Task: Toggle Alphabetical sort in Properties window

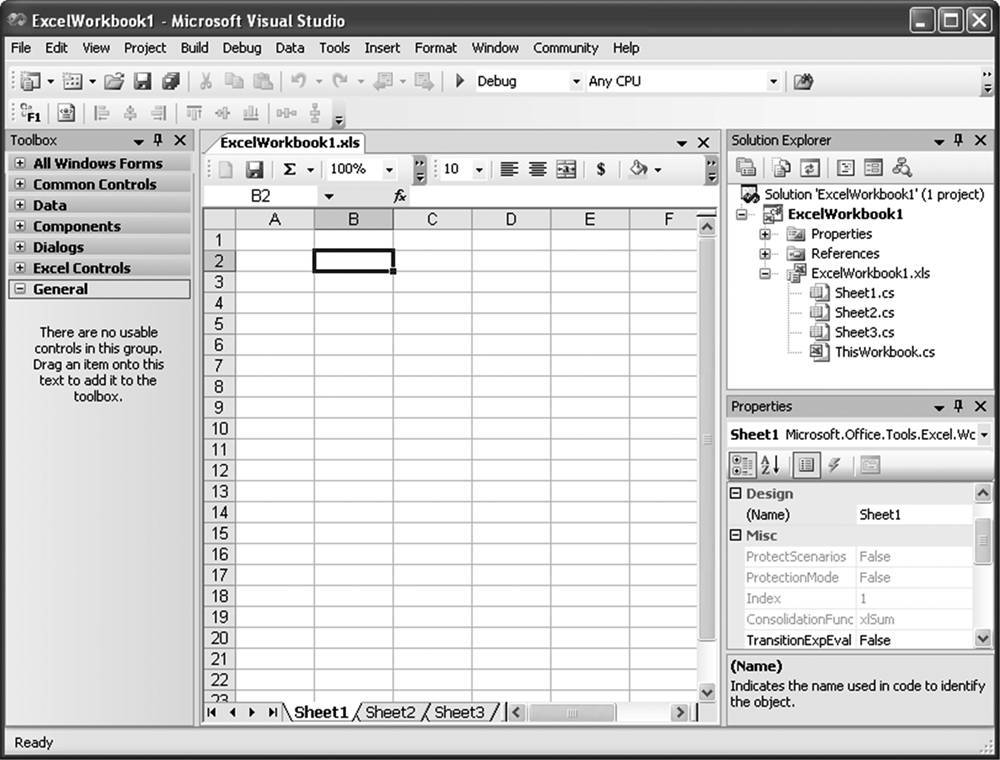Action: 770,465
